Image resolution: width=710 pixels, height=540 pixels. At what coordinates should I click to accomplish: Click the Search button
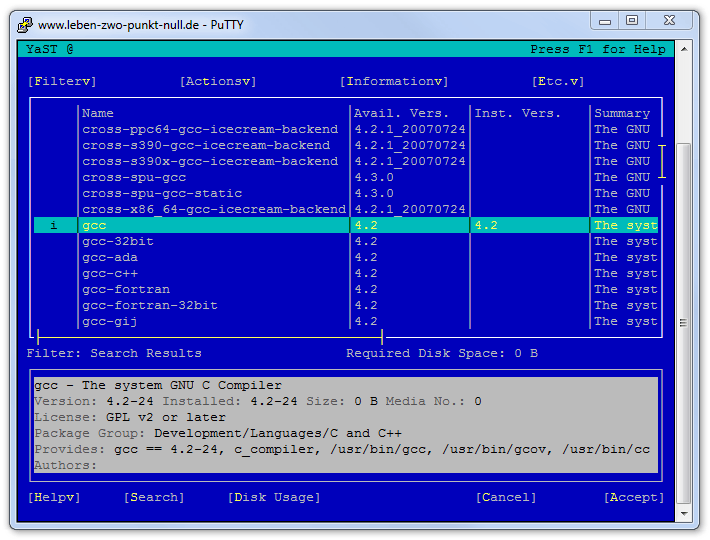[x=154, y=497]
